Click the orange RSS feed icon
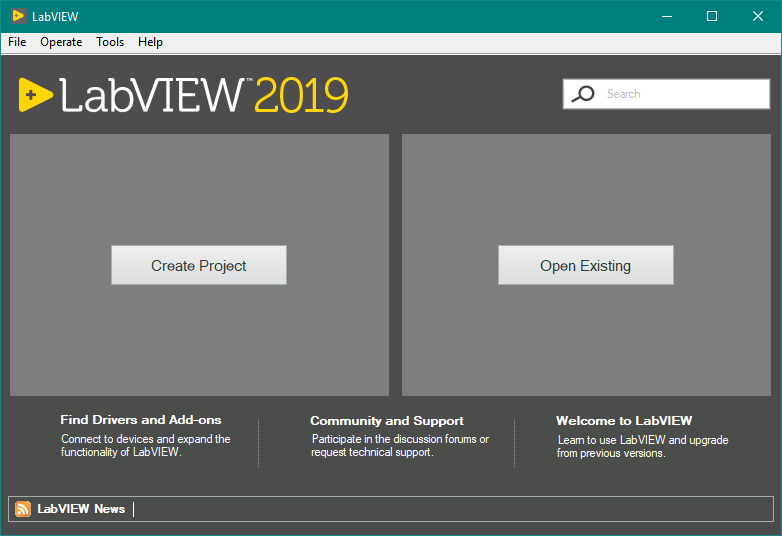 pyautogui.click(x=23, y=509)
